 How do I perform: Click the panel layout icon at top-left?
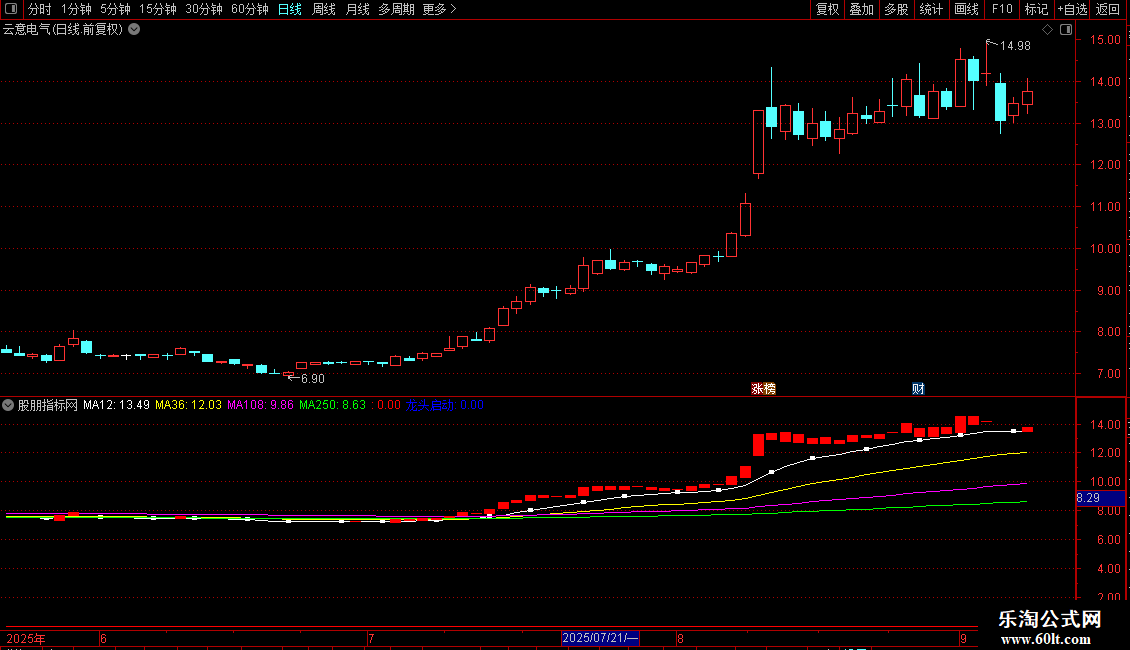[x=11, y=9]
